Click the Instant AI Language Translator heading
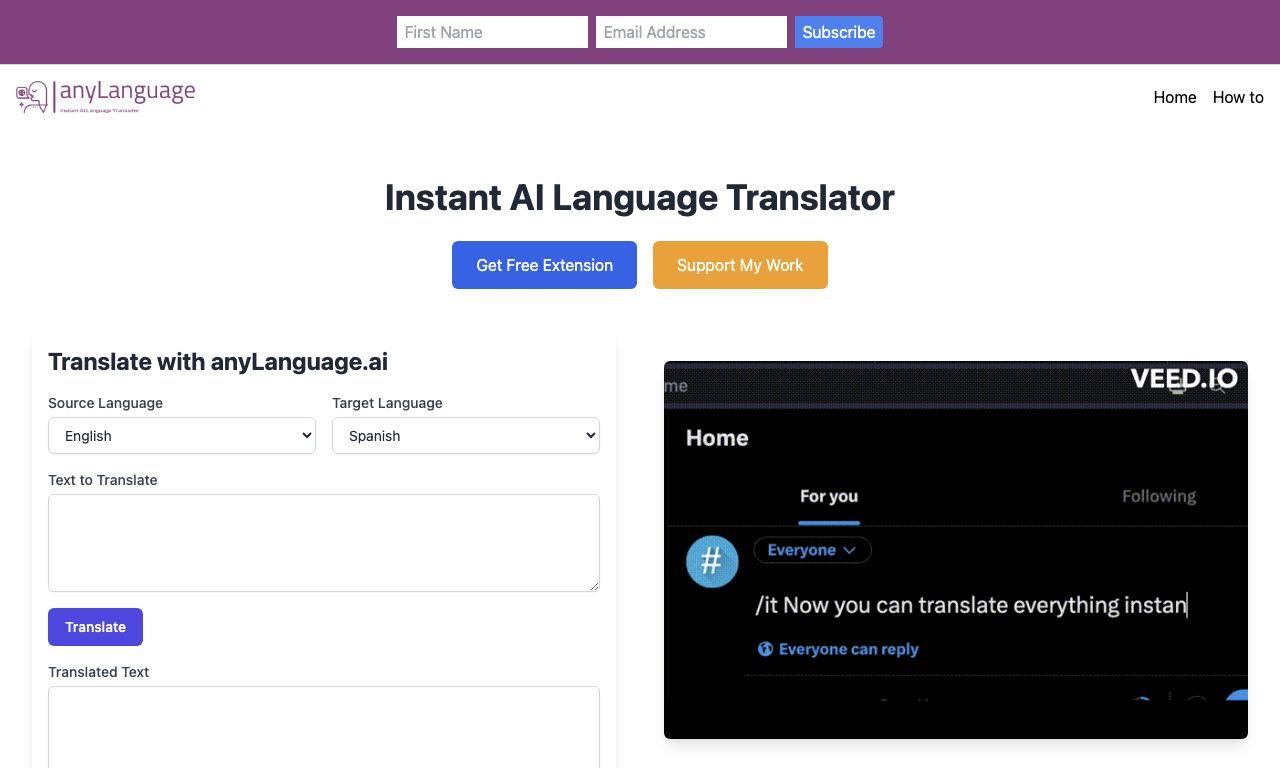The width and height of the screenshot is (1280, 768). (x=640, y=197)
